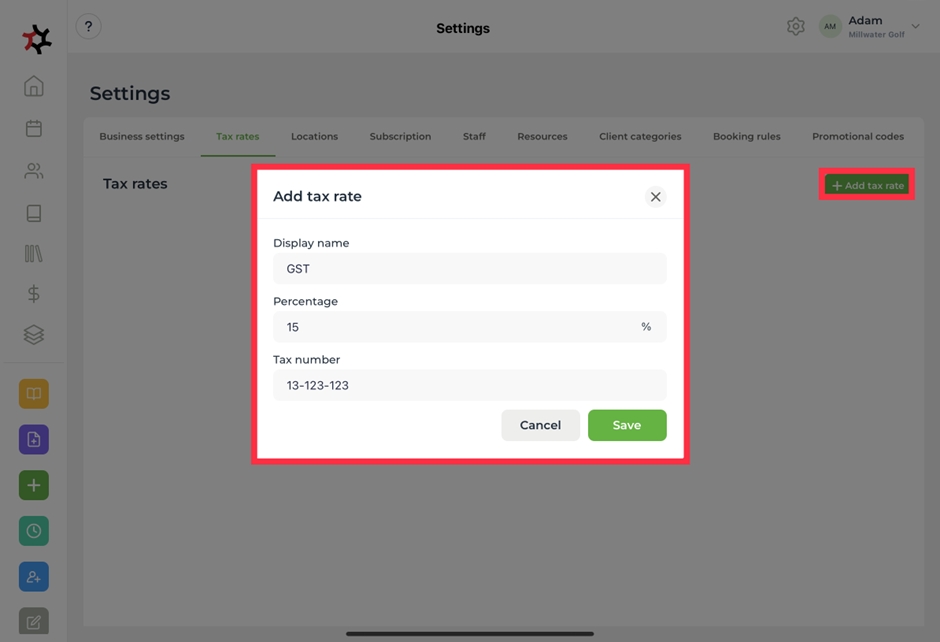Click the Display name input field
The image size is (940, 642).
coord(469,268)
